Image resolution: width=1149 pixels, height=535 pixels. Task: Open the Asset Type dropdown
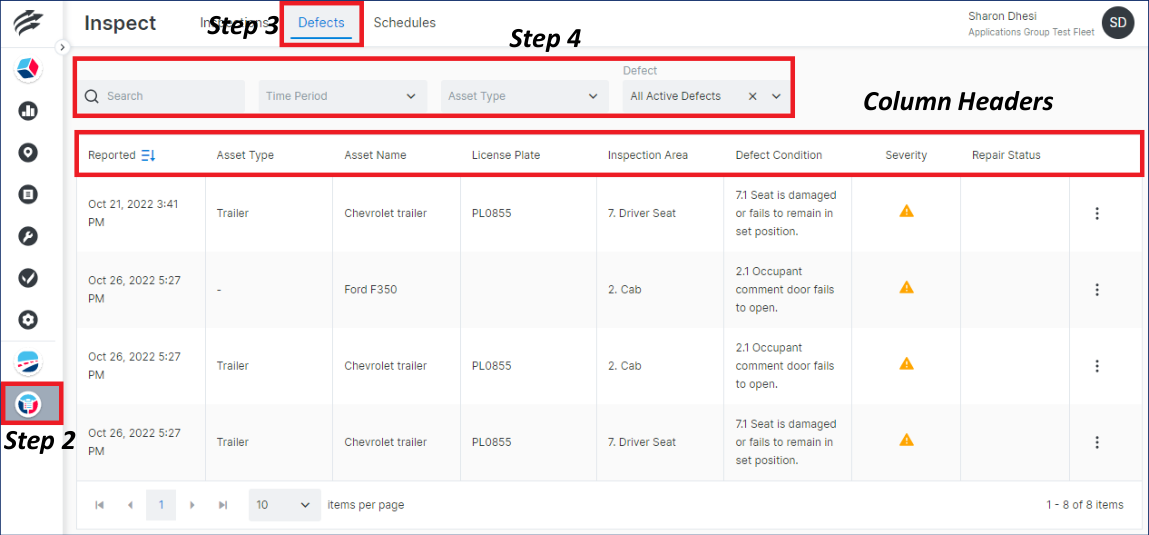(525, 96)
